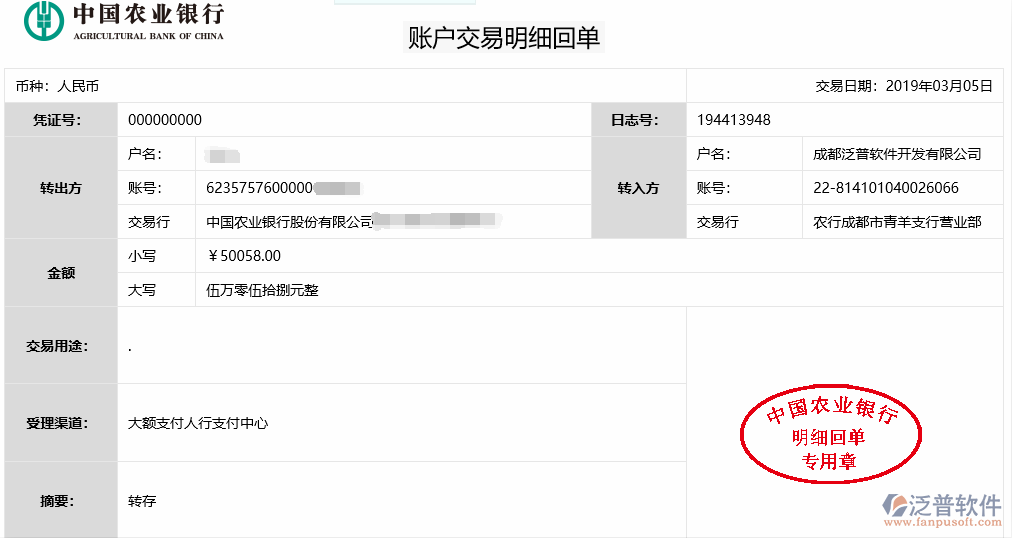Click the payee bank 农行成都市青羊支行营业部
The height and width of the screenshot is (538, 1012).
click(x=897, y=222)
